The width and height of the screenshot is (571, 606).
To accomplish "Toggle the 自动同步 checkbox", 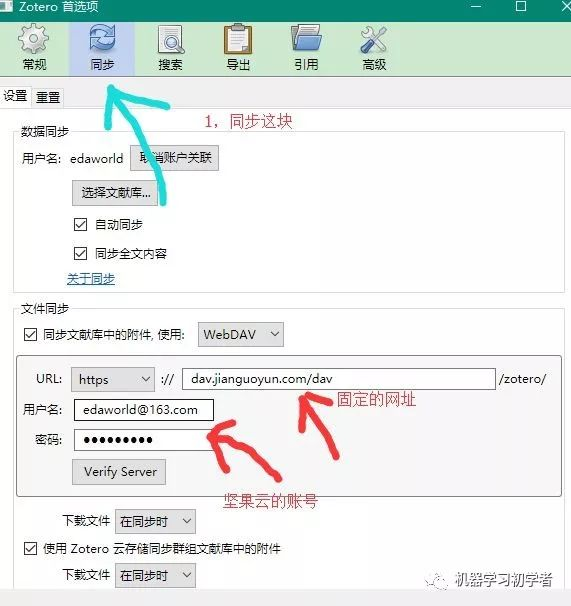I will coord(80,224).
